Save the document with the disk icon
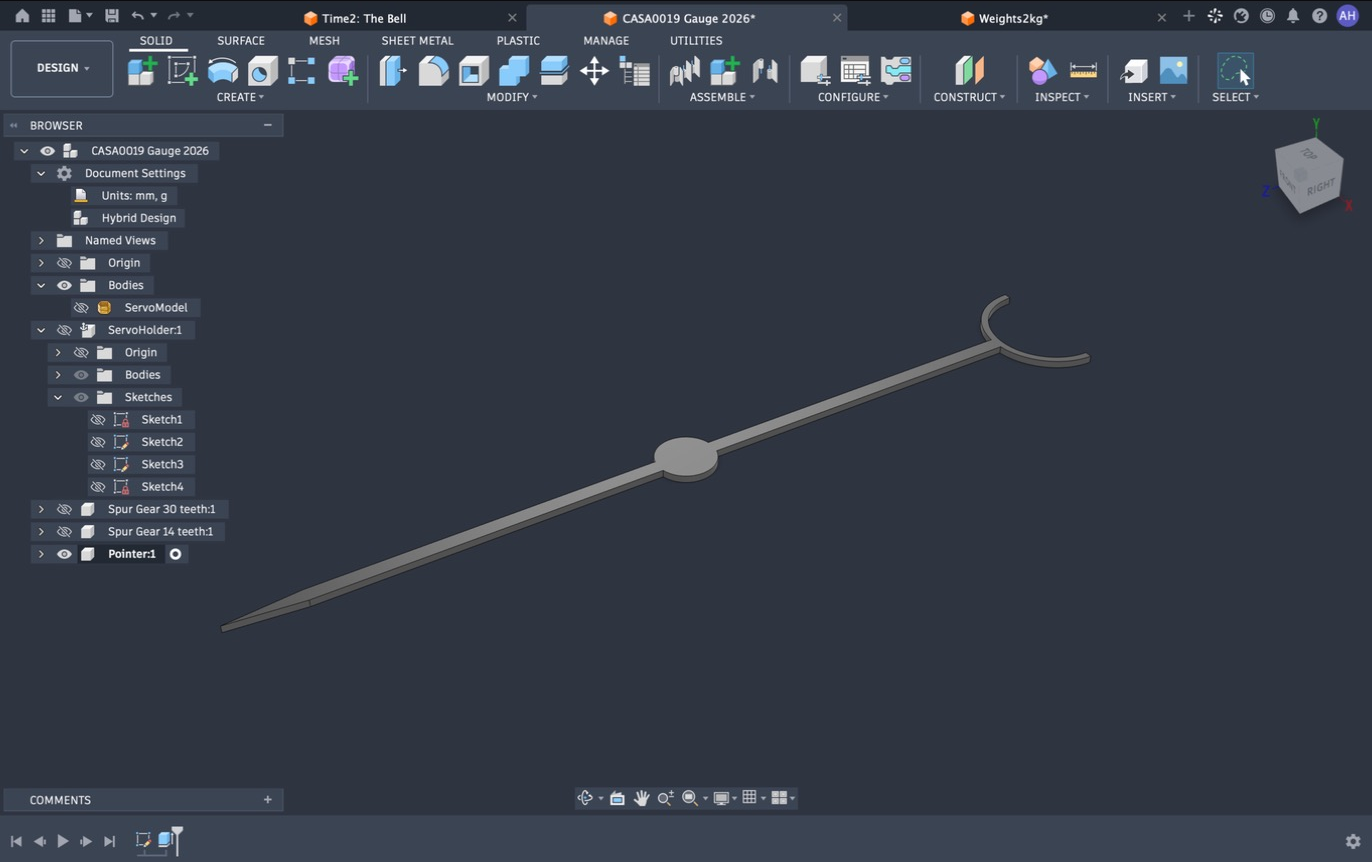The width and height of the screenshot is (1372, 862). [x=112, y=16]
